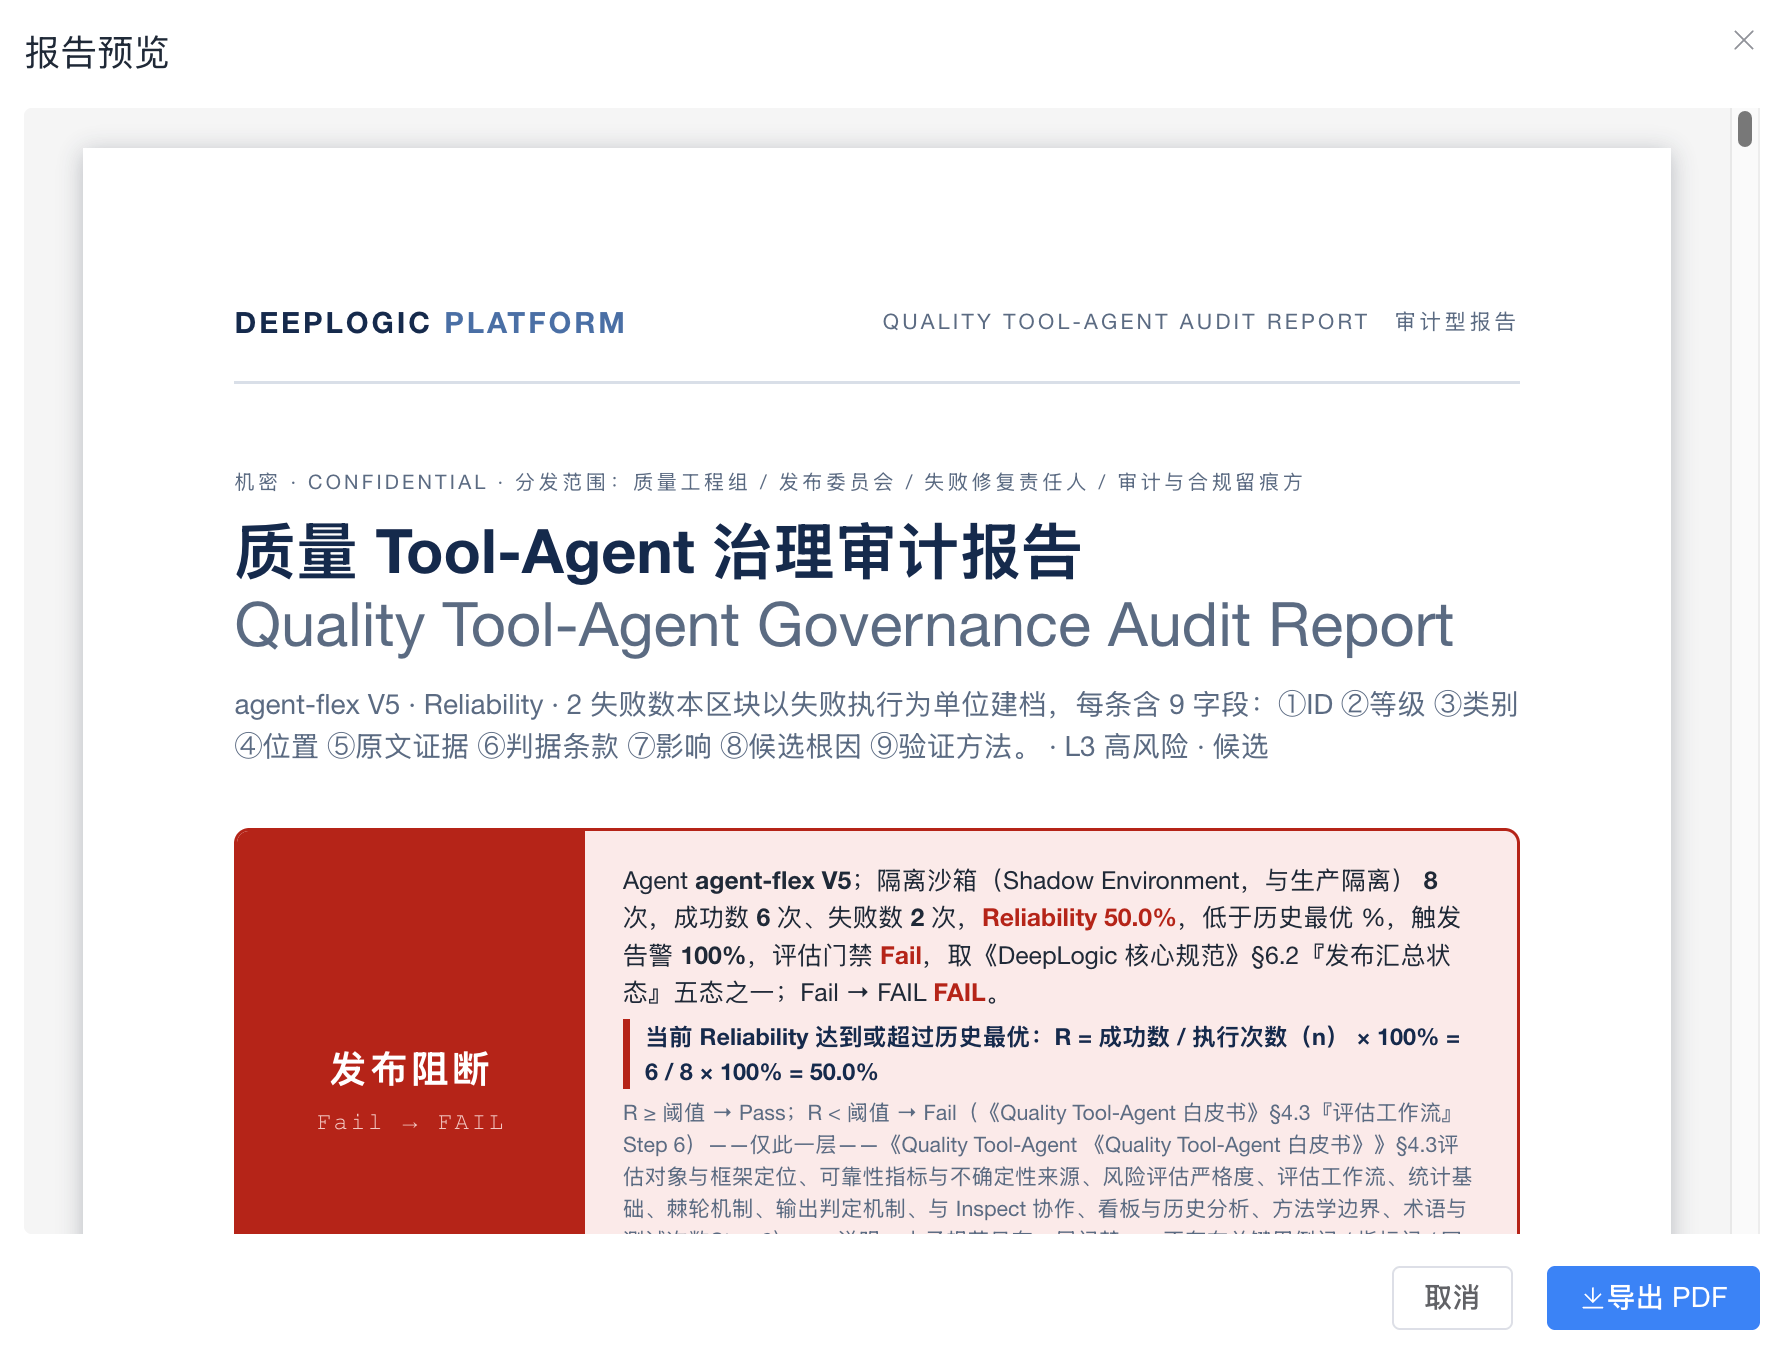The height and width of the screenshot is (1352, 1784).
Task: Click the 取消 button
Action: click(1452, 1298)
